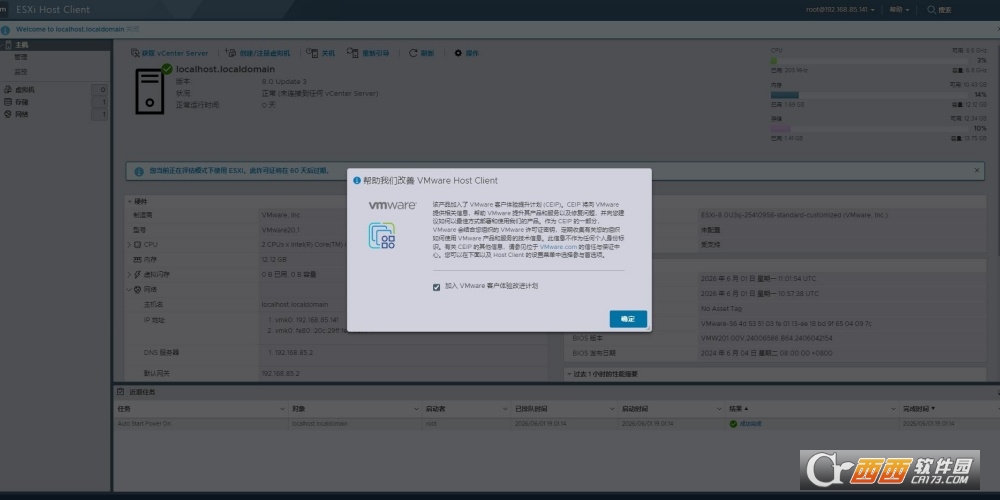Open the 启动者 column dropdown arrow
This screenshot has width=1000, height=500.
[505, 408]
